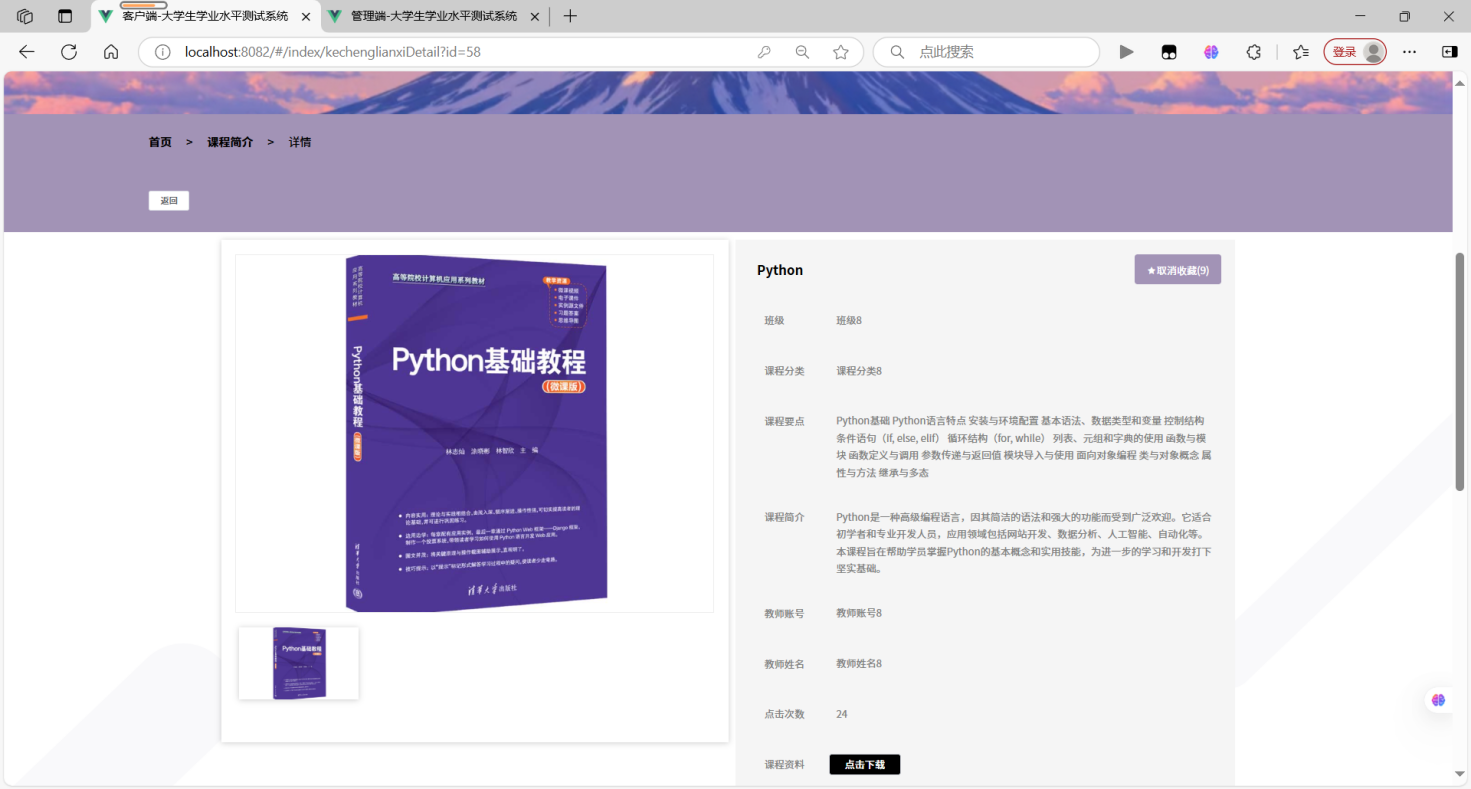Switch to the 管理端 system tab

[435, 16]
